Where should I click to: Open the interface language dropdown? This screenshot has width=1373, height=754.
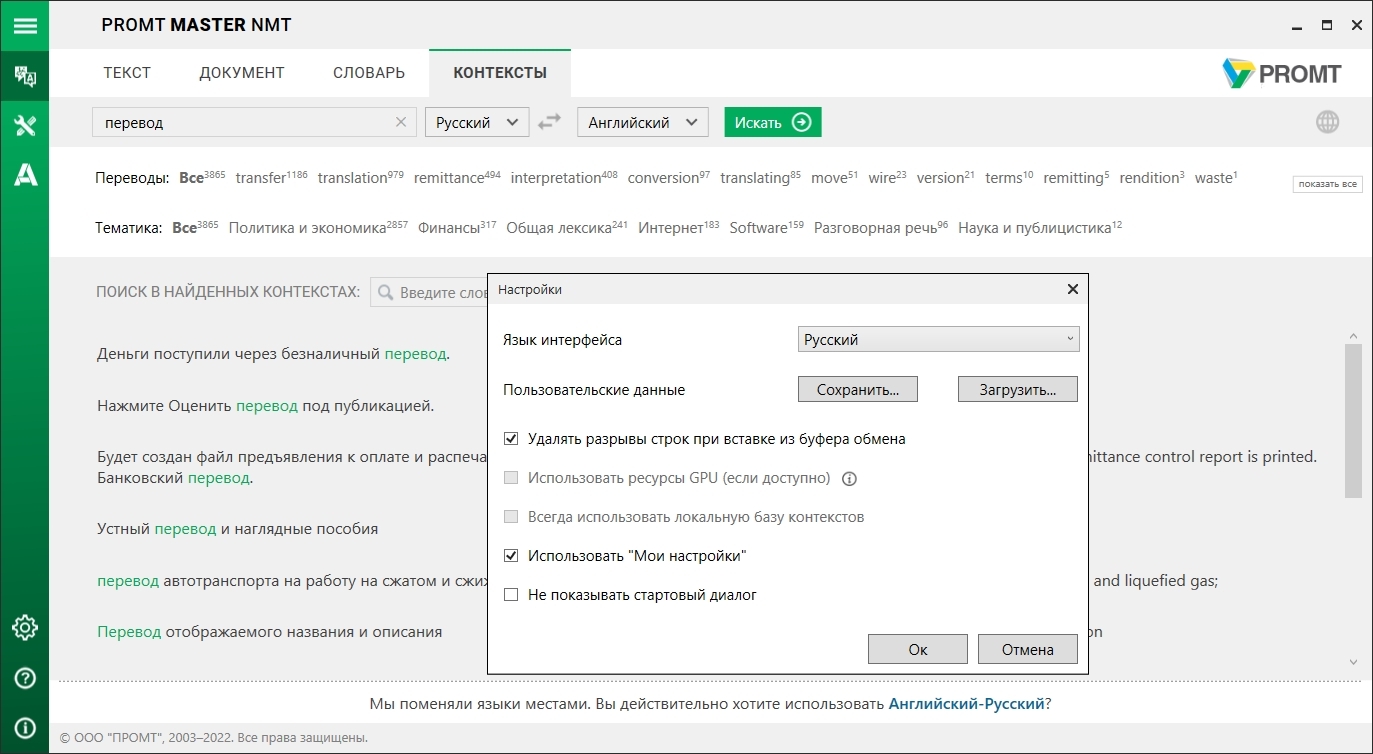coord(938,339)
